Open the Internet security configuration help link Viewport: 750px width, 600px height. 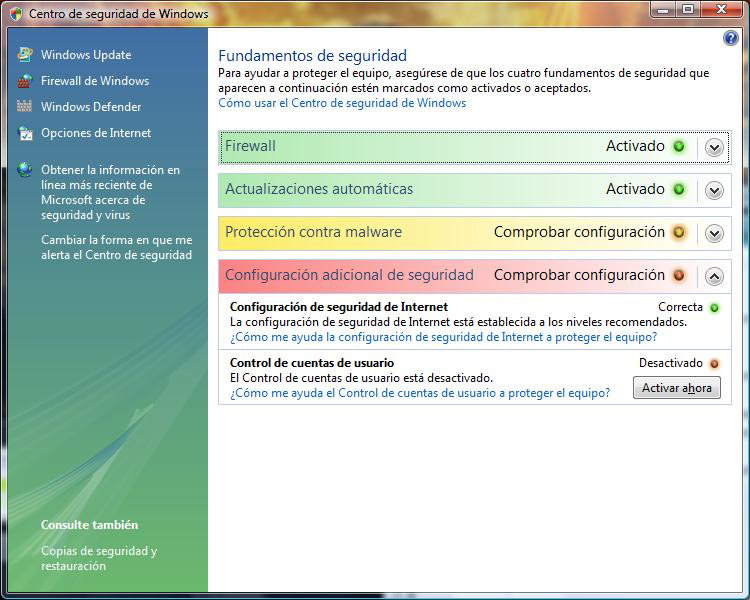(443, 337)
